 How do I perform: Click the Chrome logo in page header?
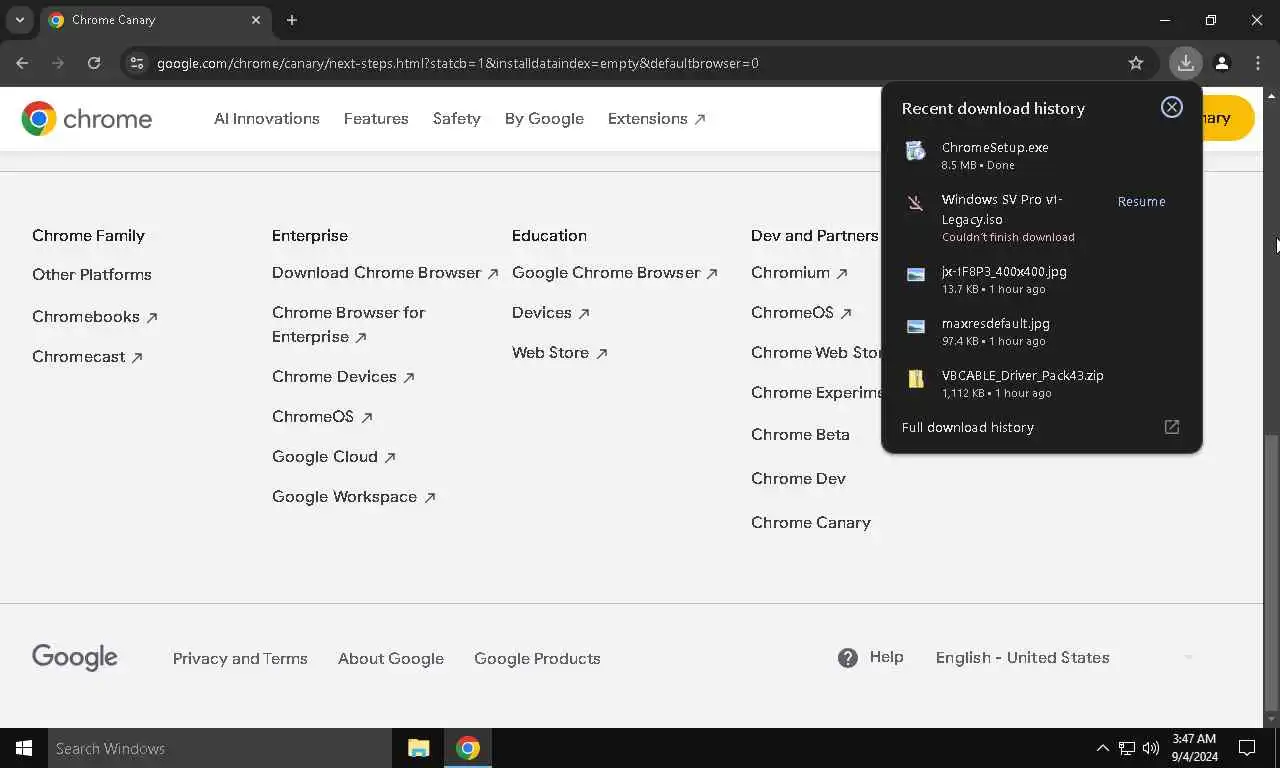87,119
